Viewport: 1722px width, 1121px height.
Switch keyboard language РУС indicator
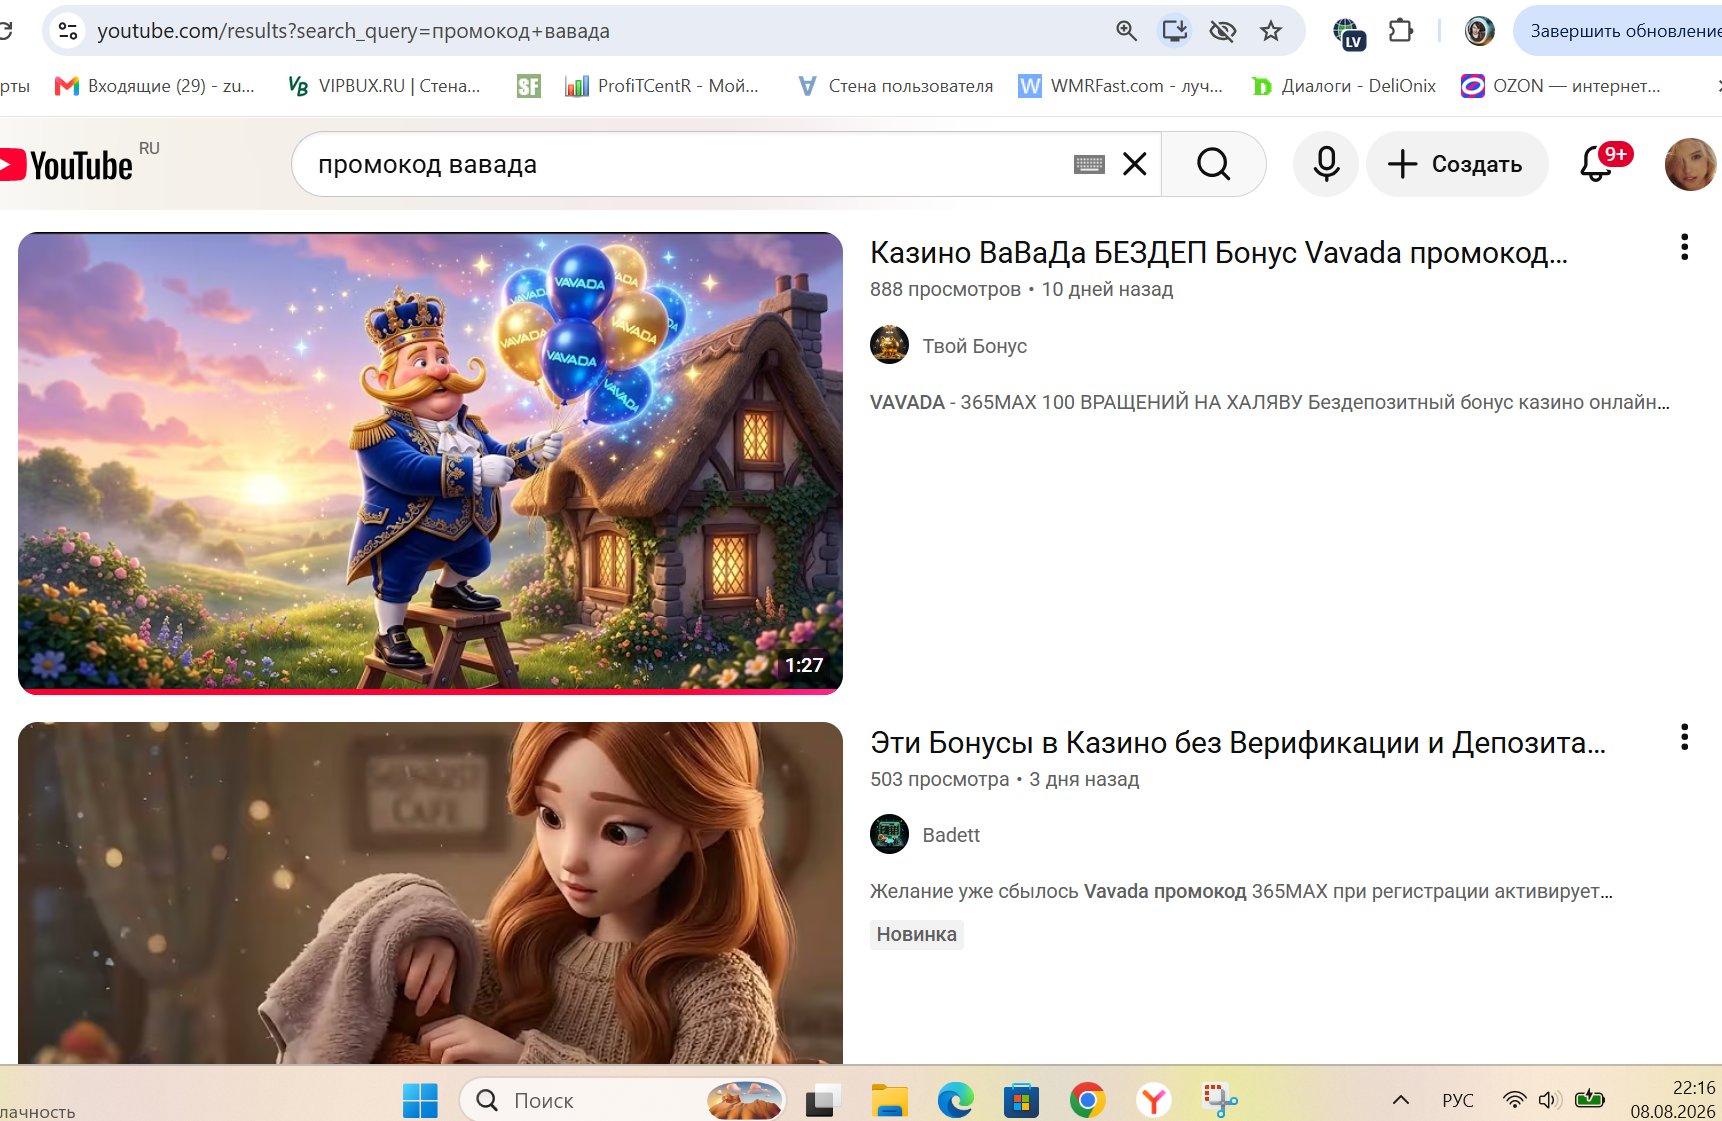(1458, 1100)
